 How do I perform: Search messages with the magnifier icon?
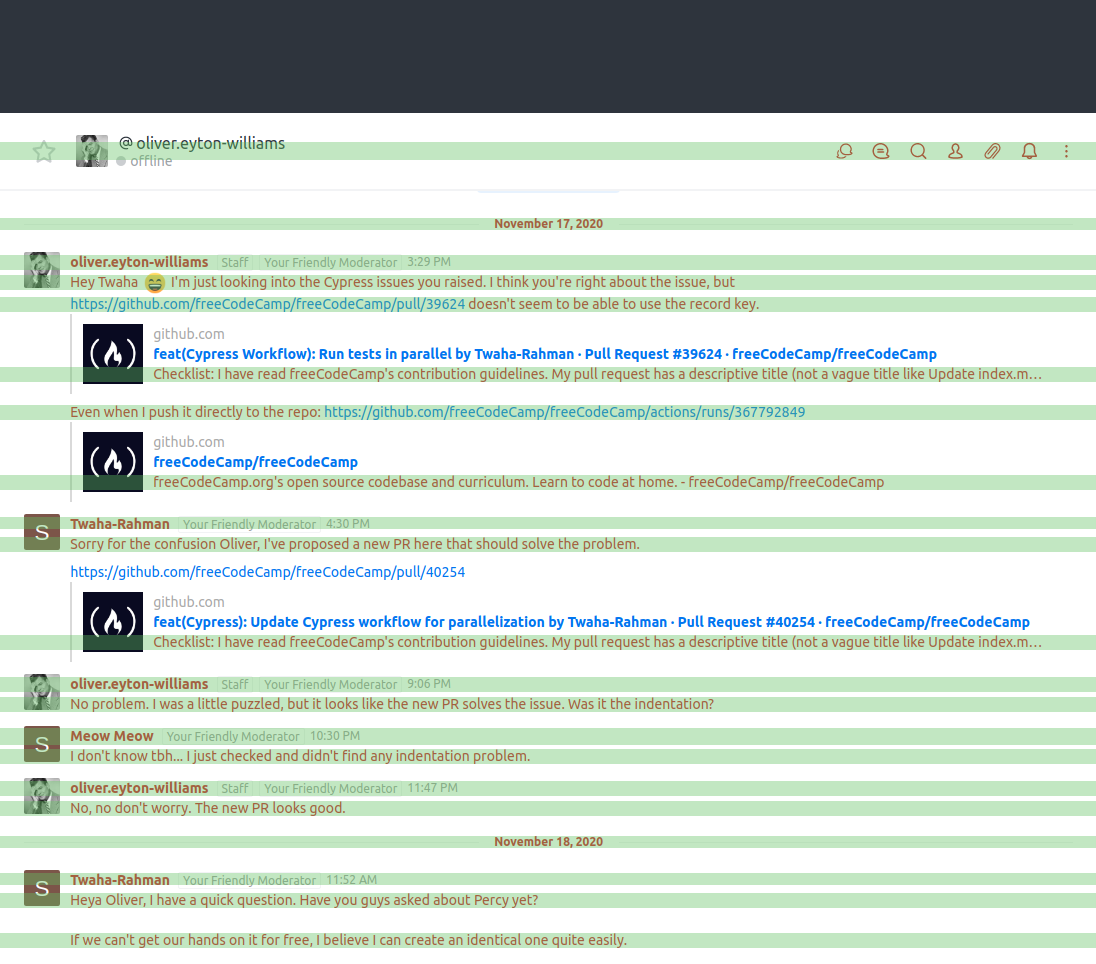[918, 151]
